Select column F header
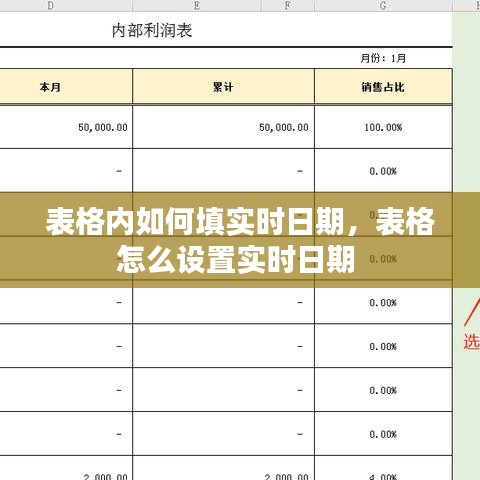 click(x=288, y=5)
